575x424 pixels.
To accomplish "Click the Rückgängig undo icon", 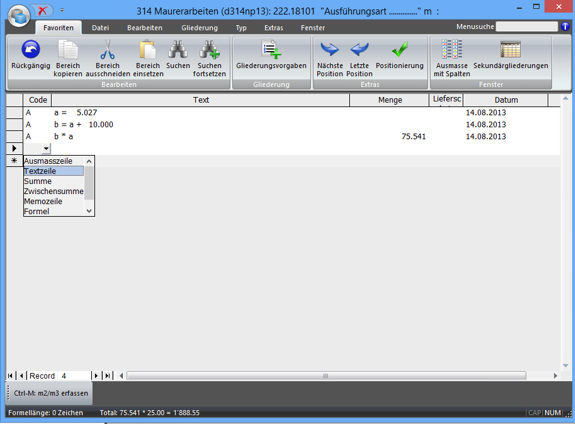I will click(31, 50).
